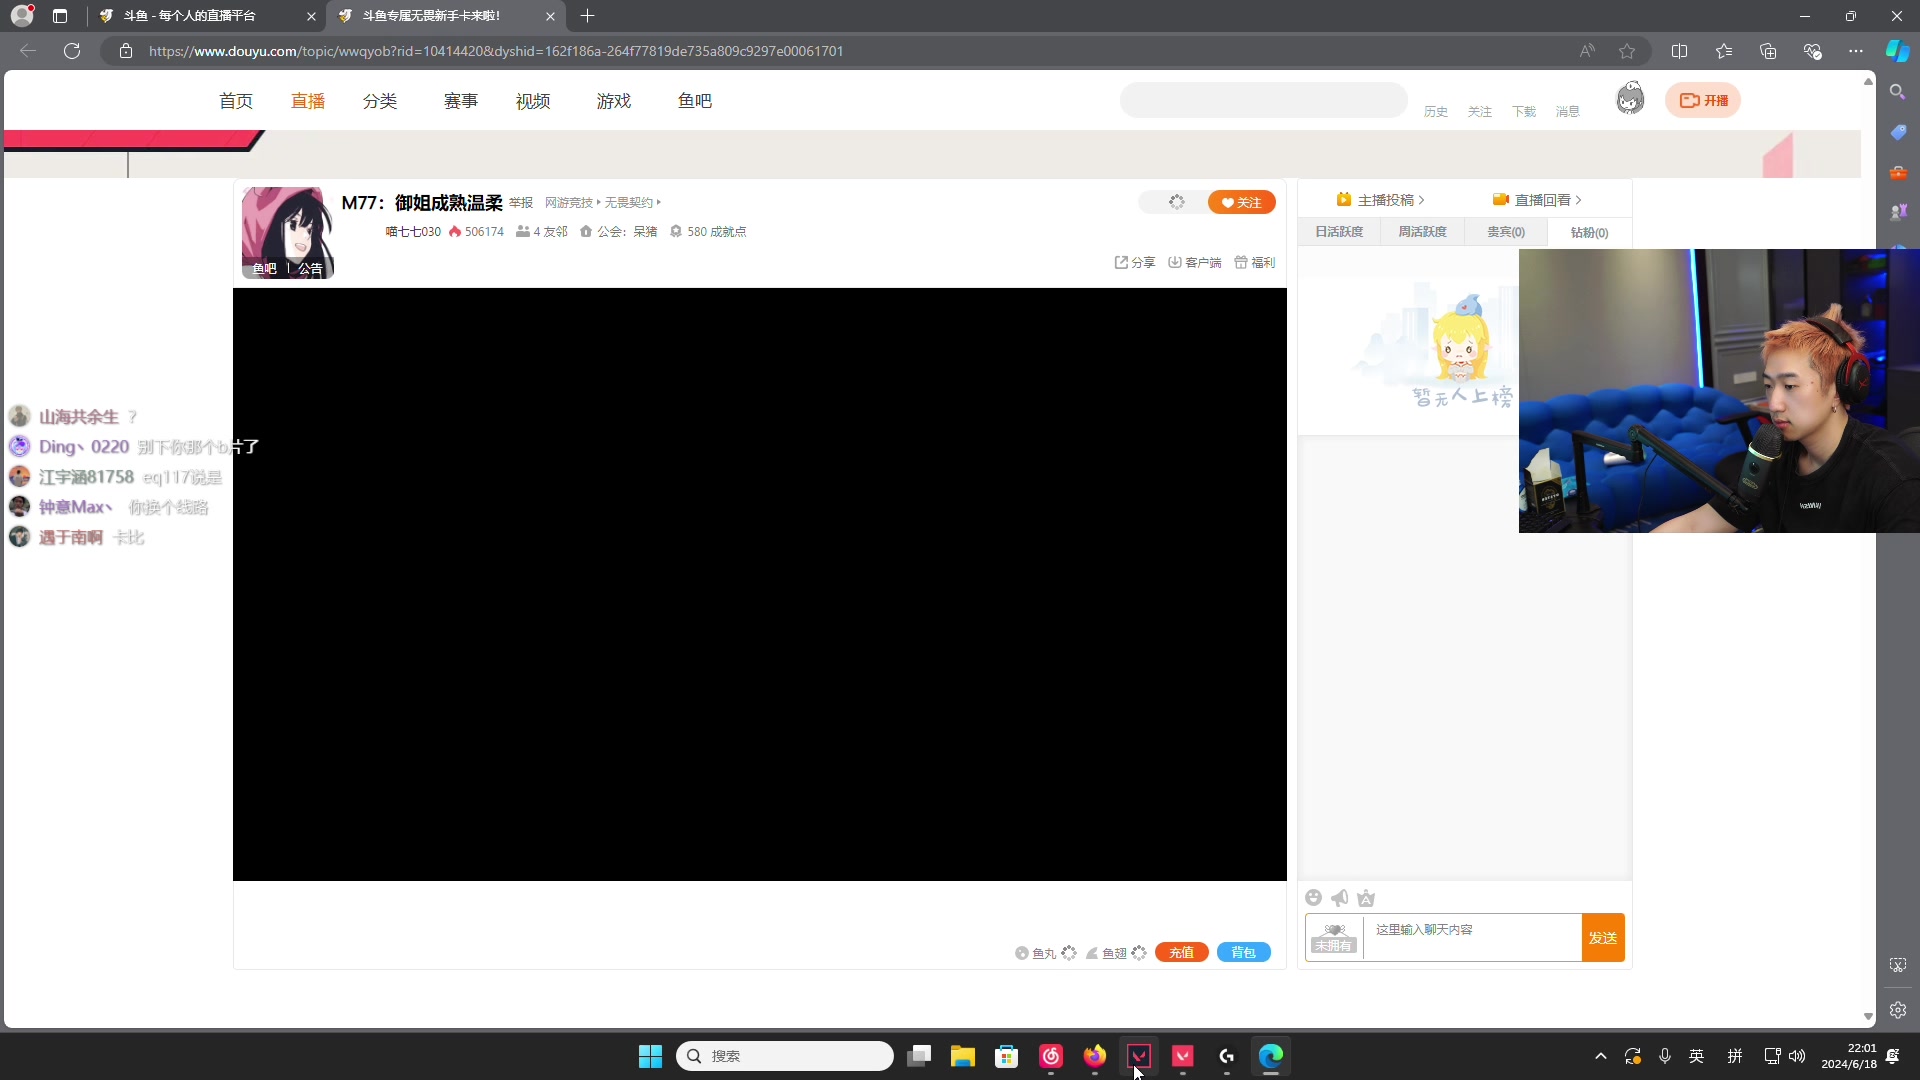Add page to favorites star icon
This screenshot has width=1920, height=1080.
click(x=1627, y=51)
